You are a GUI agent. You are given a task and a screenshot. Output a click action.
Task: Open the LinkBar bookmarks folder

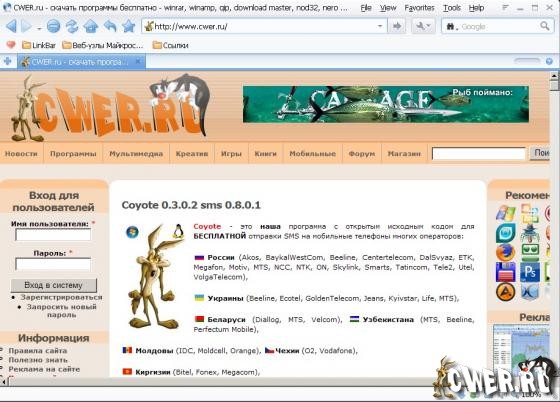39,45
